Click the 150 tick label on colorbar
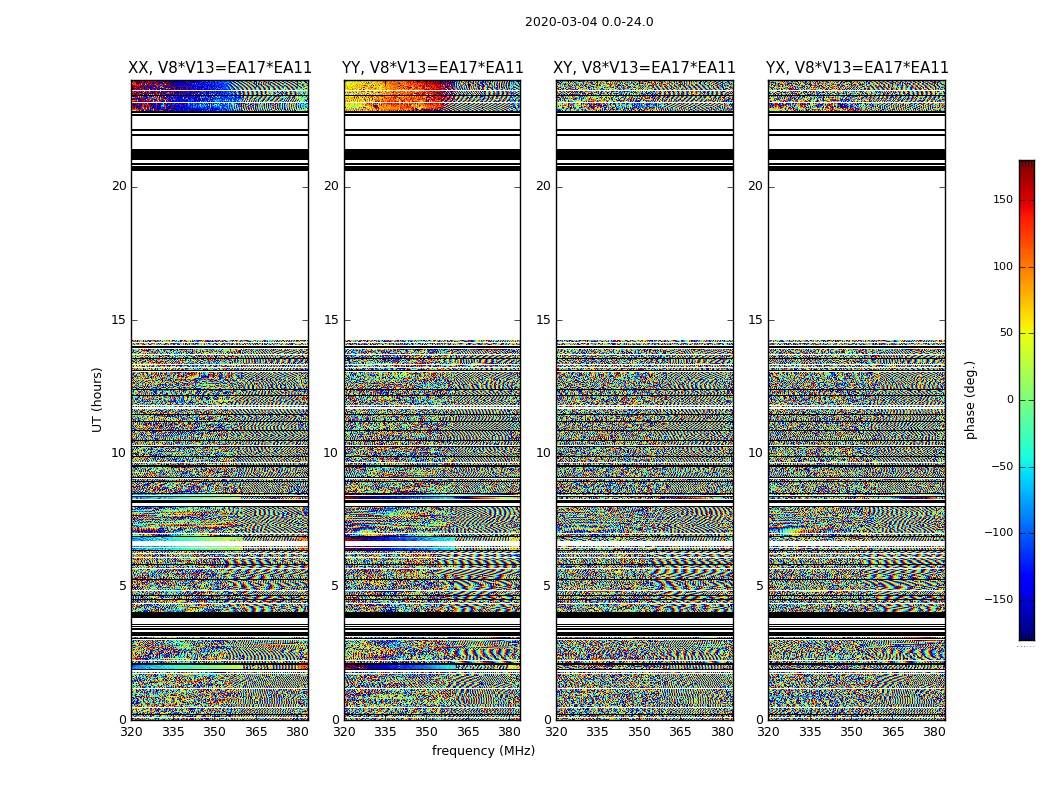This screenshot has height=800, width=1050. (1002, 200)
